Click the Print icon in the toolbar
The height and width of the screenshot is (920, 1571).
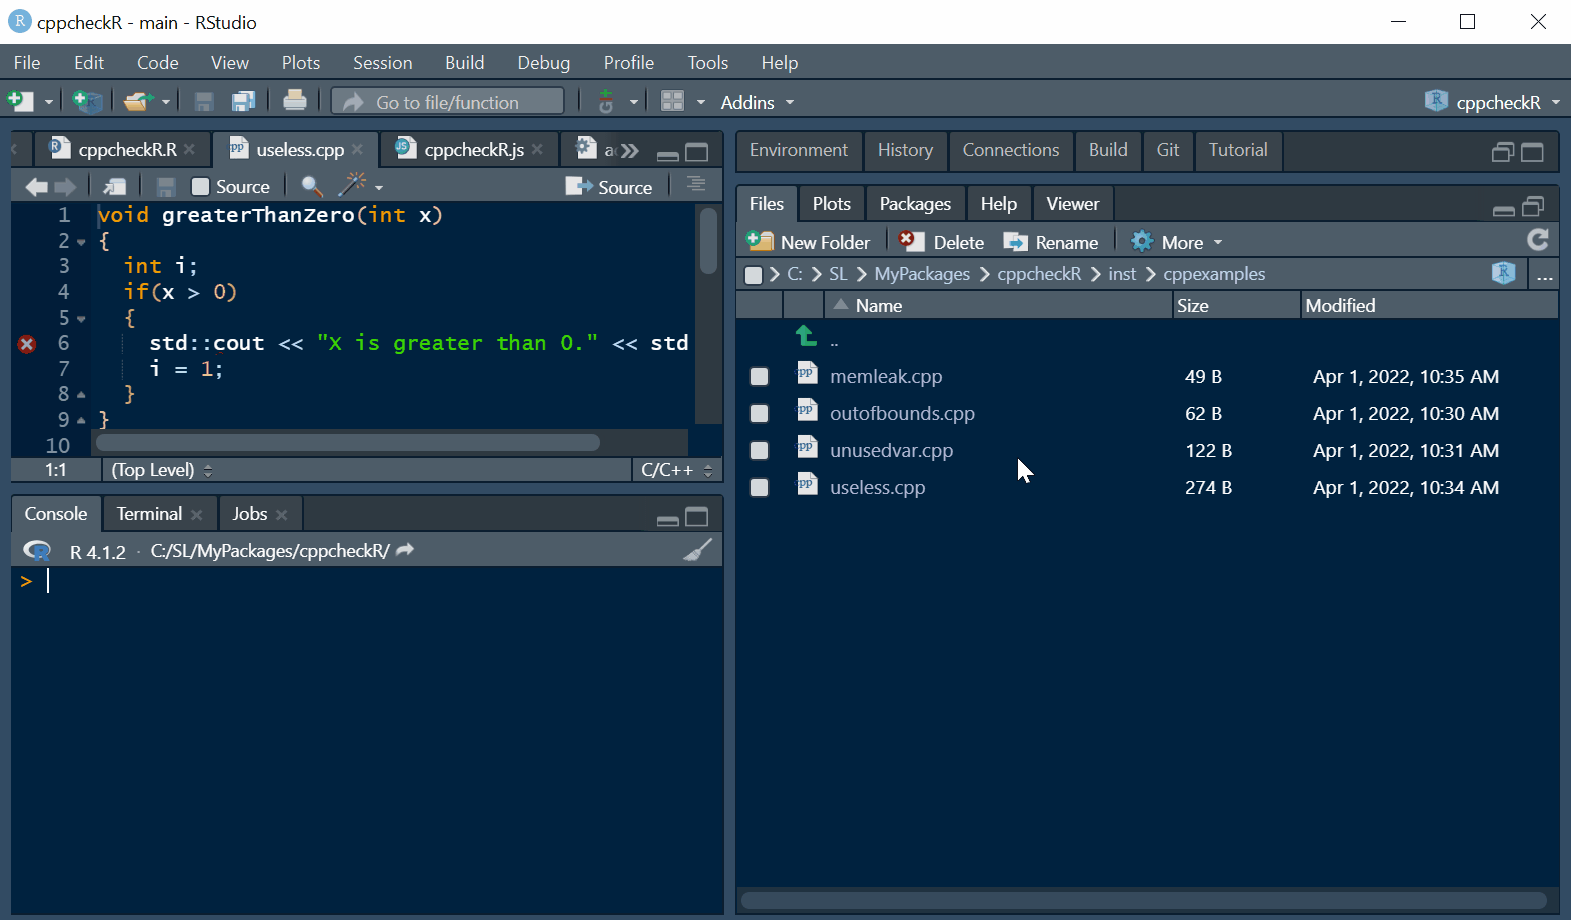coord(295,101)
